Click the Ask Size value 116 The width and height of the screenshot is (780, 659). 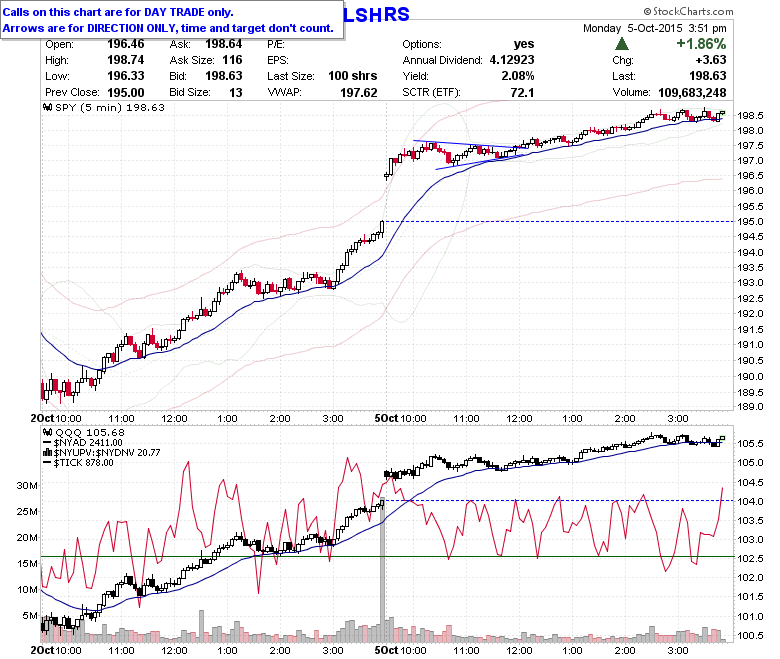[232, 60]
